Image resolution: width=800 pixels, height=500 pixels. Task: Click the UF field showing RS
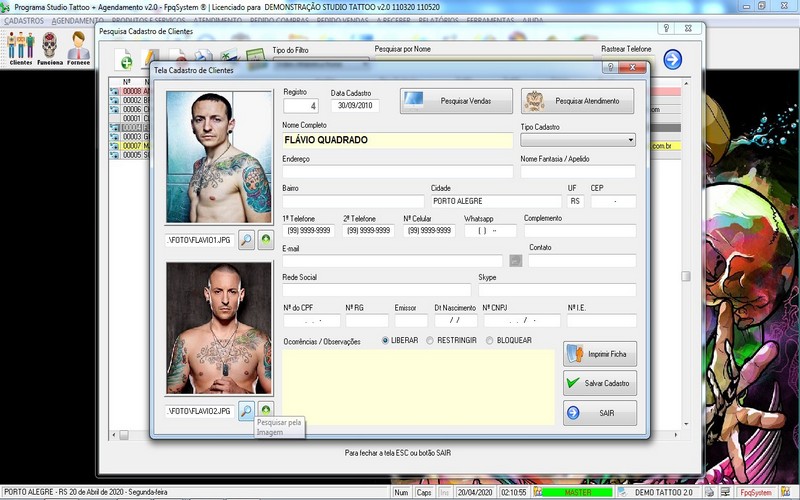[575, 201]
